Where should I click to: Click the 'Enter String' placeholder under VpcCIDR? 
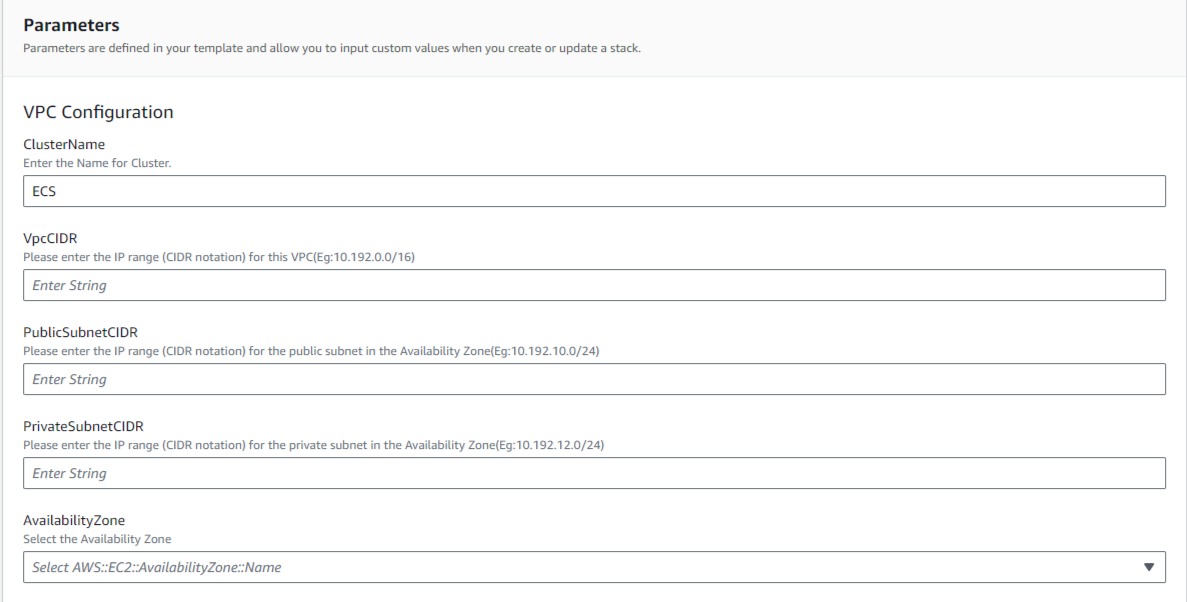(x=70, y=285)
